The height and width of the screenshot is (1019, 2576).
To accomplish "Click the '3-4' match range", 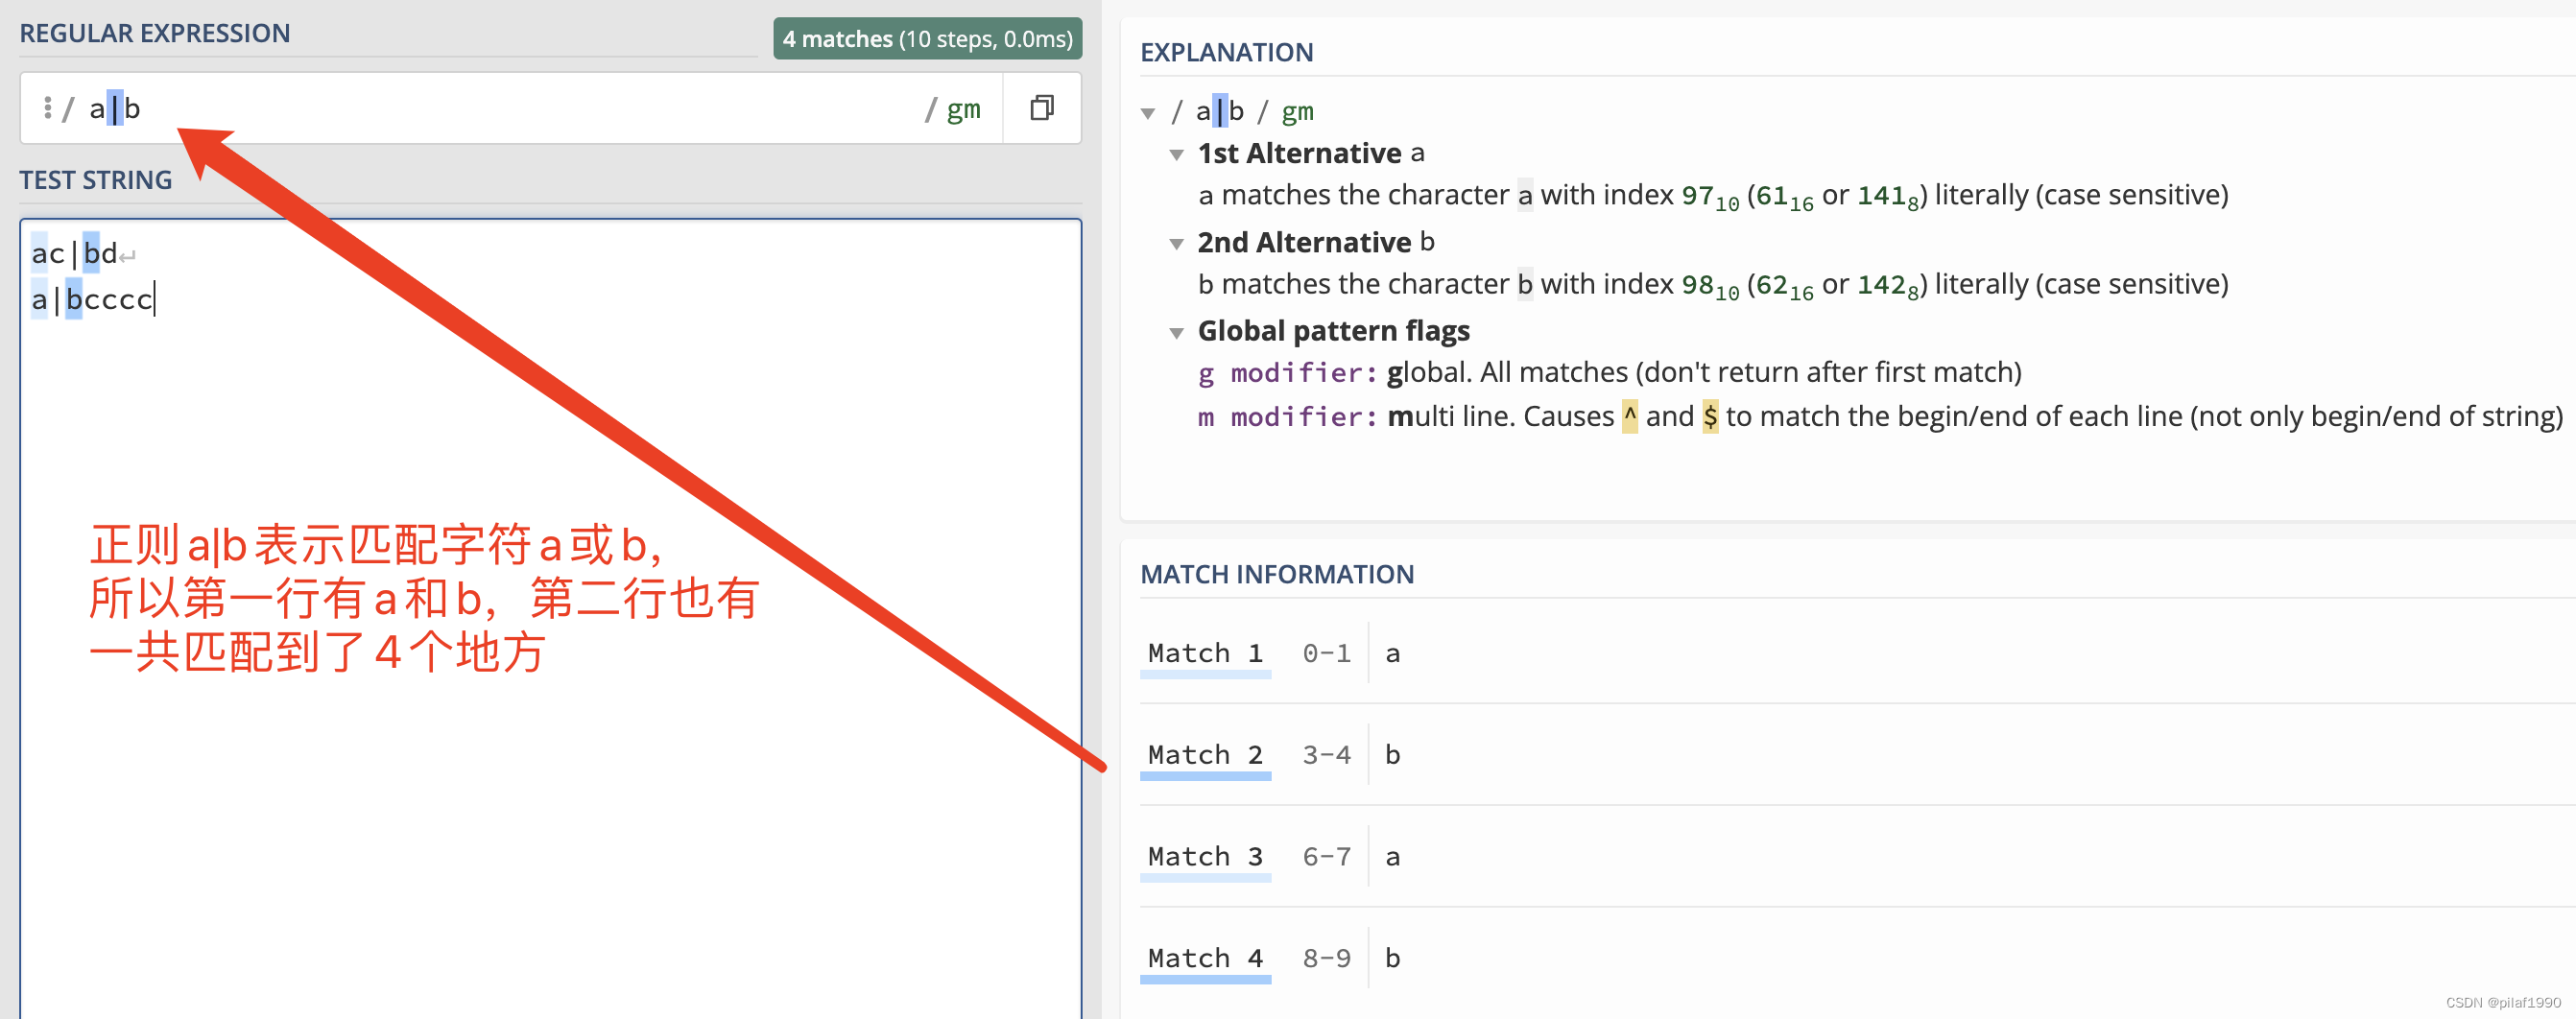I will 1326,756.
